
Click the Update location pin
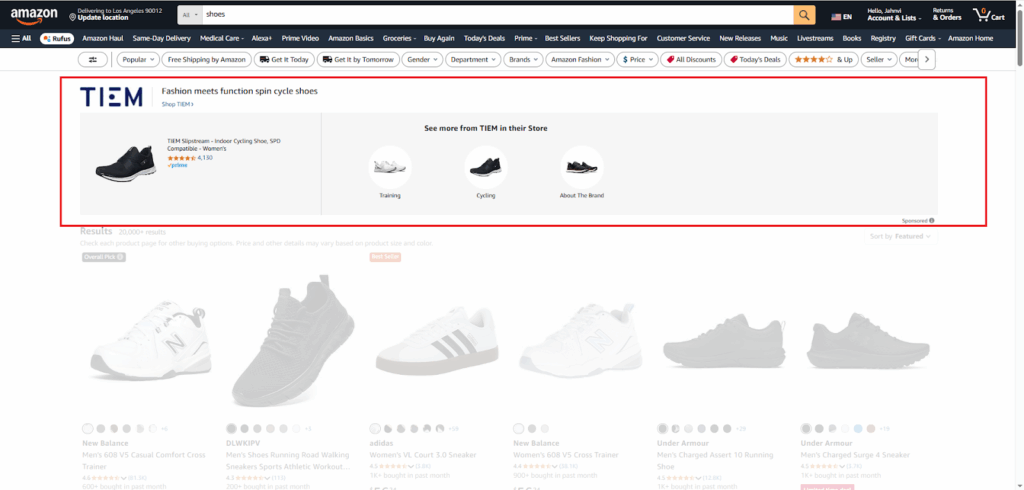coord(72,18)
